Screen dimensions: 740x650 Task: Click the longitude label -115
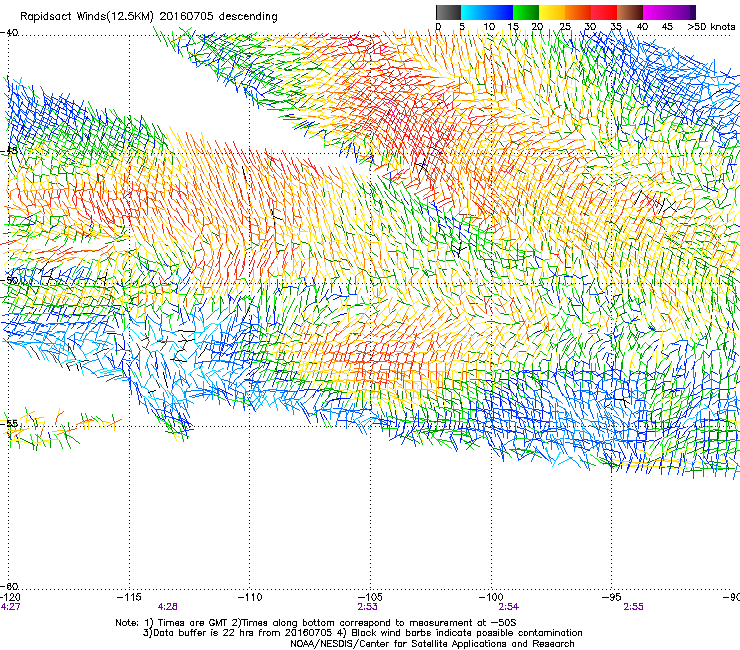click(129, 597)
